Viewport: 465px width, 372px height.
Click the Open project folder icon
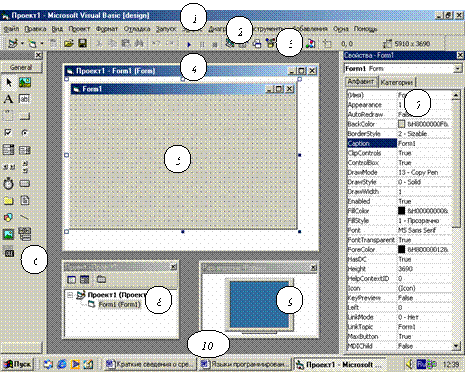point(69,43)
